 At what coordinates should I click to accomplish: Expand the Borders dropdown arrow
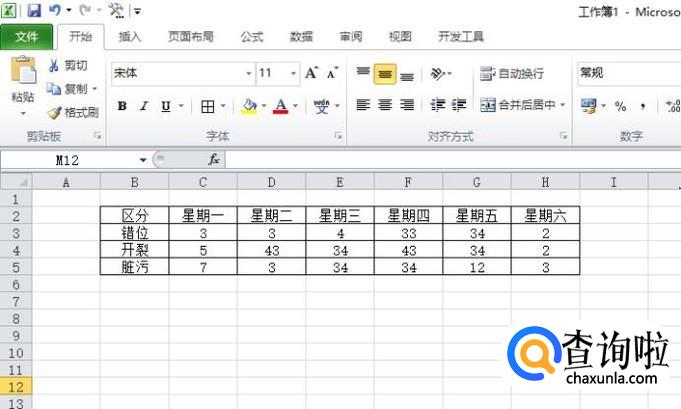click(223, 106)
